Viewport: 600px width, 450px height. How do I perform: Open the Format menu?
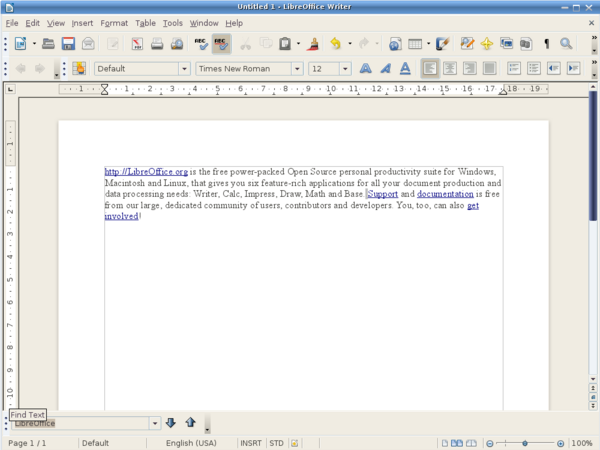113,22
